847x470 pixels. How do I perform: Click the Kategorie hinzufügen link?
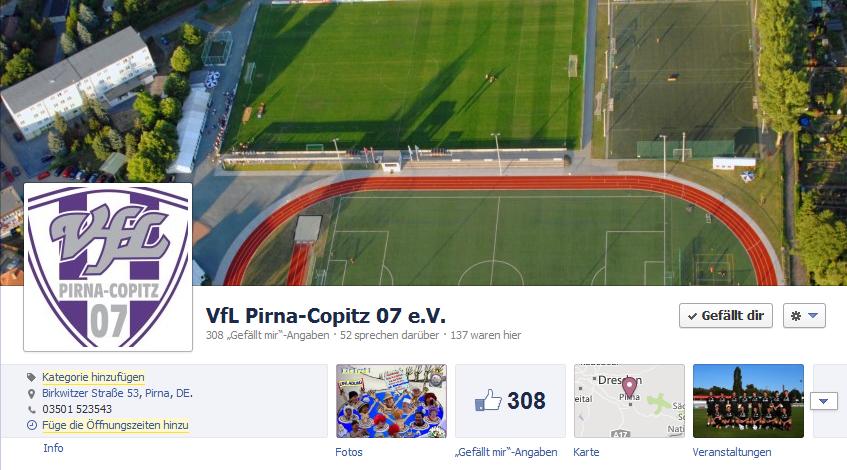click(x=93, y=377)
